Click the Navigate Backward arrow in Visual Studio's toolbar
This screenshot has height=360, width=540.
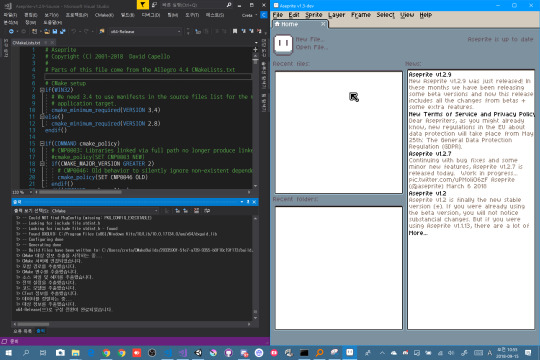tap(11, 31)
